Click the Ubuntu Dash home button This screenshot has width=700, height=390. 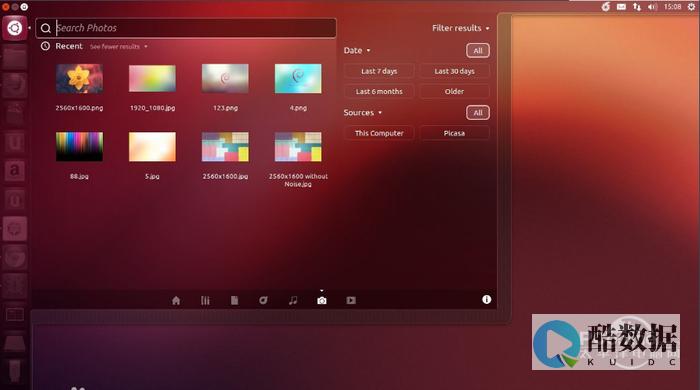(x=14, y=28)
